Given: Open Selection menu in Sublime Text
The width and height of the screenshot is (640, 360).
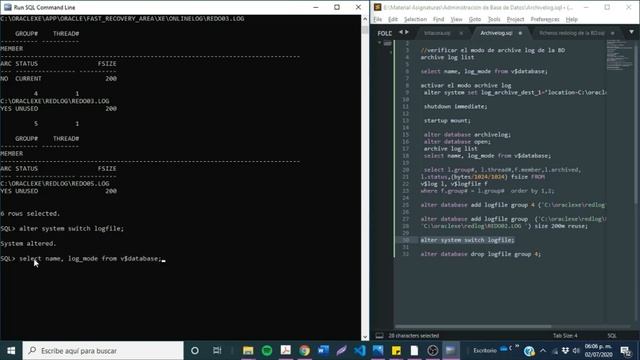Looking at the screenshot, I should [415, 19].
